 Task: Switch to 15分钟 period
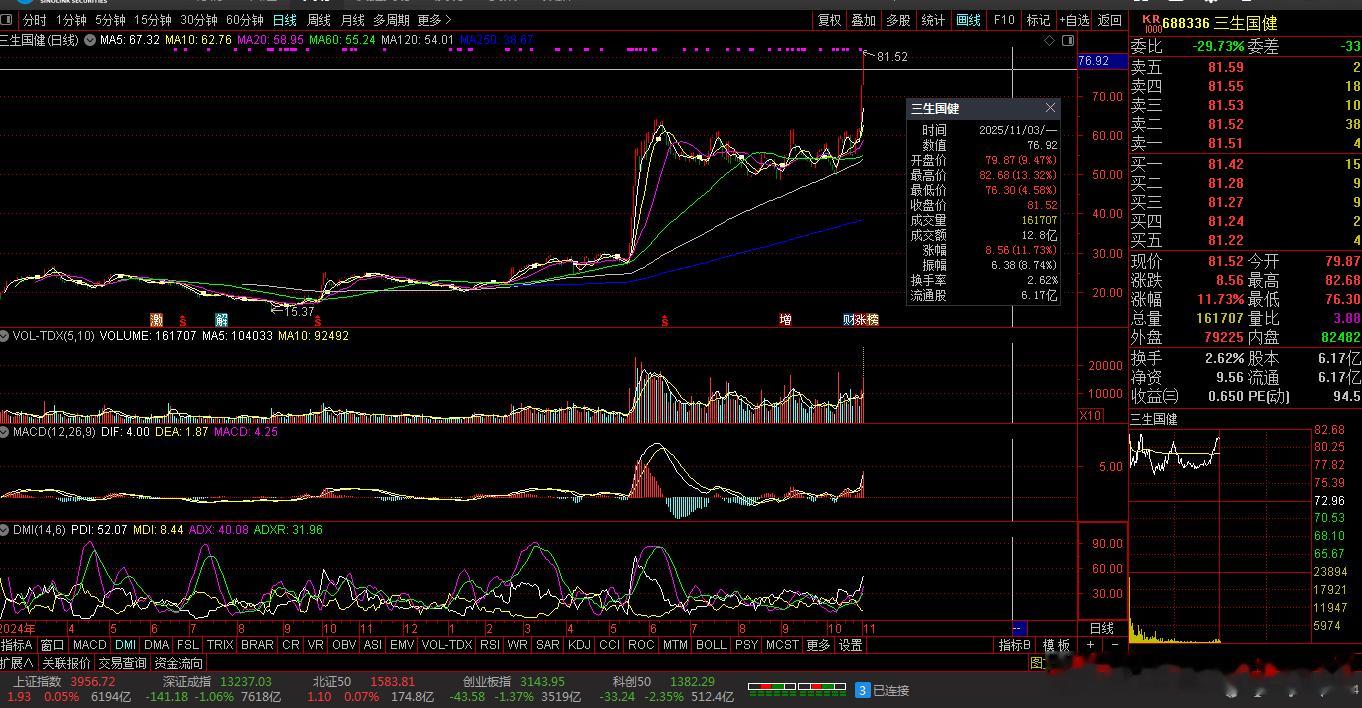click(153, 20)
